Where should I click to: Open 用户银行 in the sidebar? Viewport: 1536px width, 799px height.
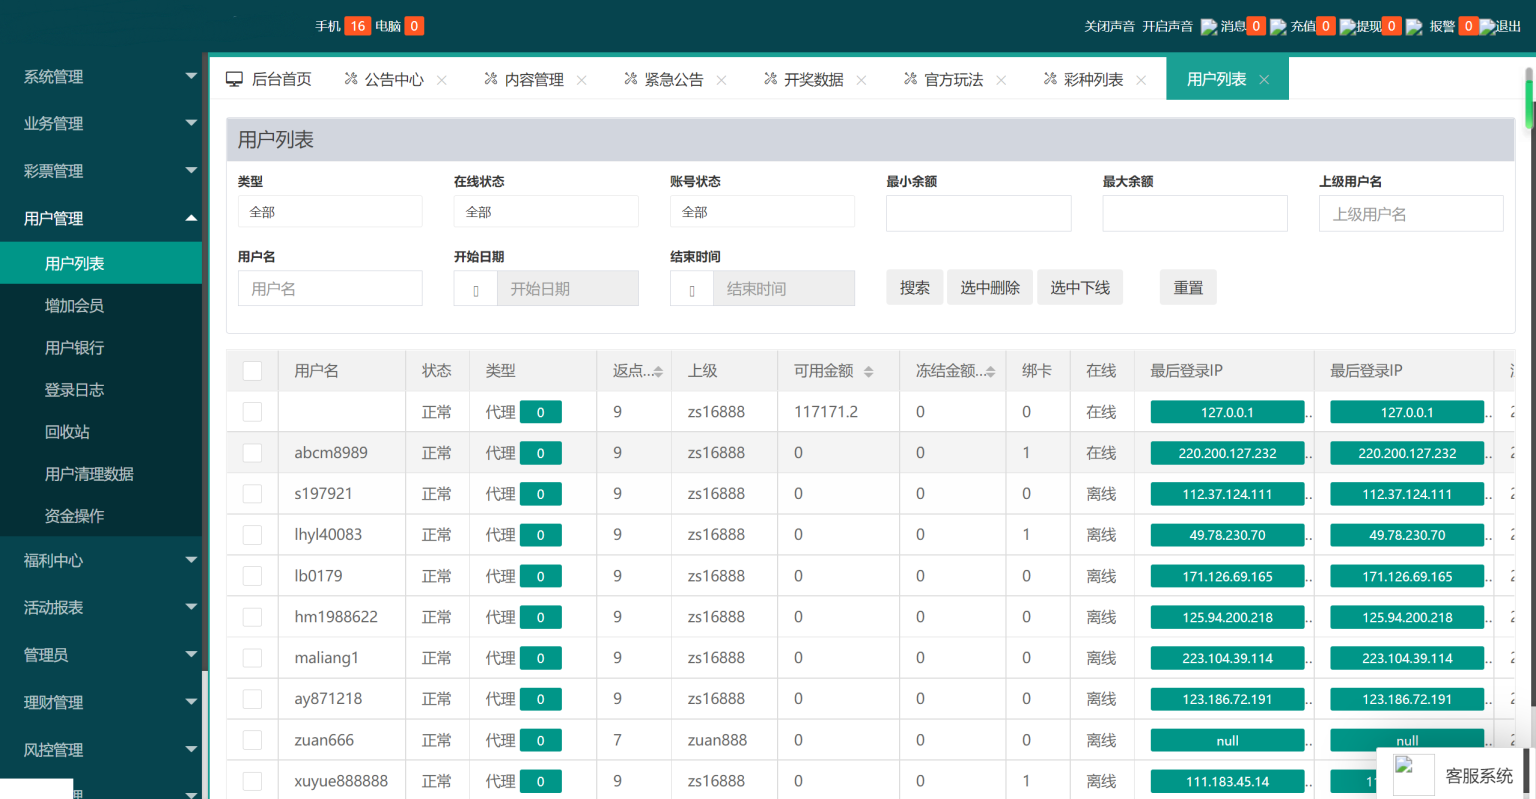[x=74, y=348]
